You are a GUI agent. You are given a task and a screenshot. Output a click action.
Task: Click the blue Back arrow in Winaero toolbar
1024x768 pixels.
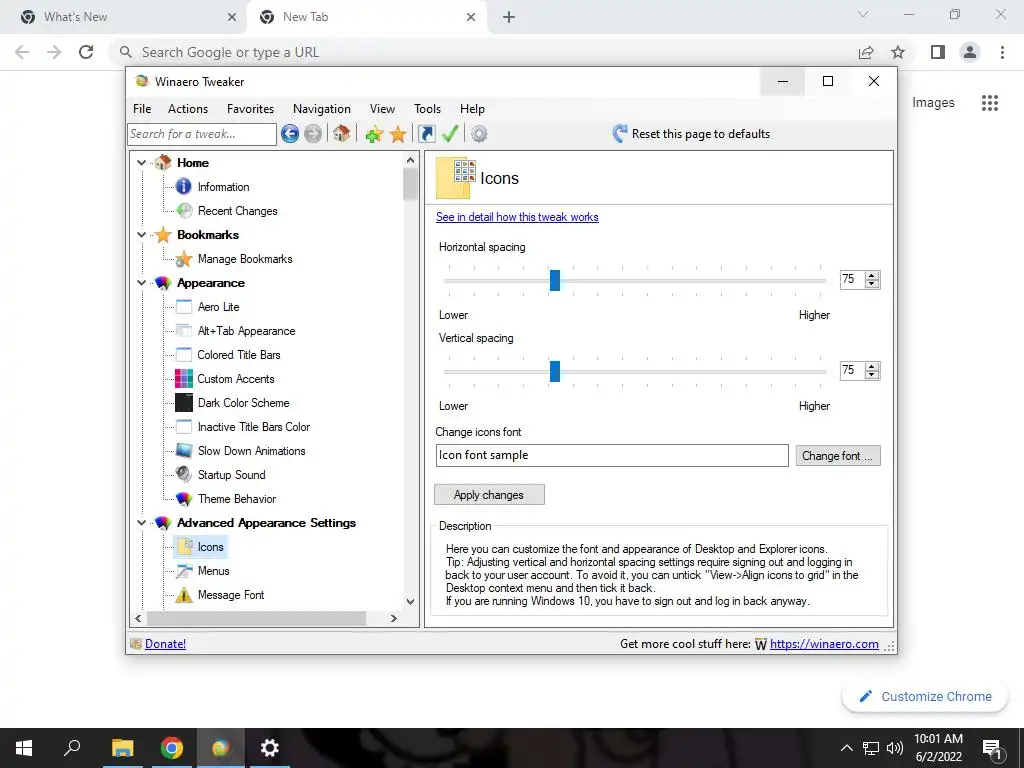click(290, 134)
